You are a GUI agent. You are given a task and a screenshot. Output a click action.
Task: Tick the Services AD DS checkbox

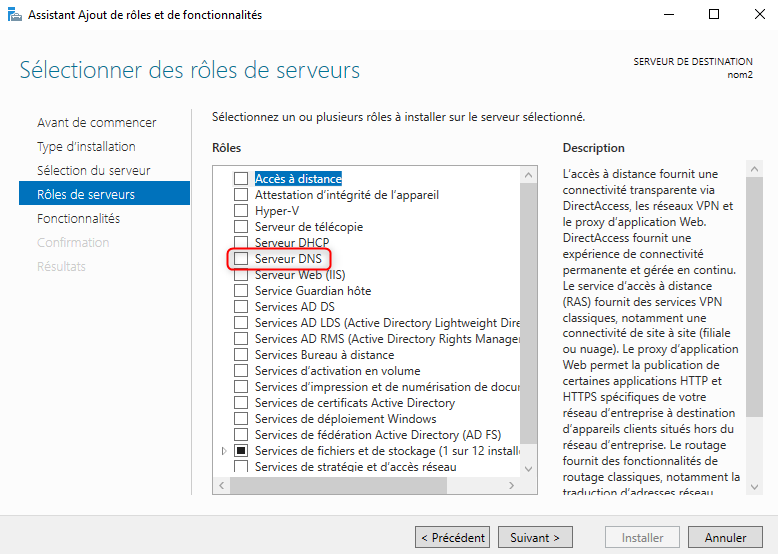click(x=241, y=307)
